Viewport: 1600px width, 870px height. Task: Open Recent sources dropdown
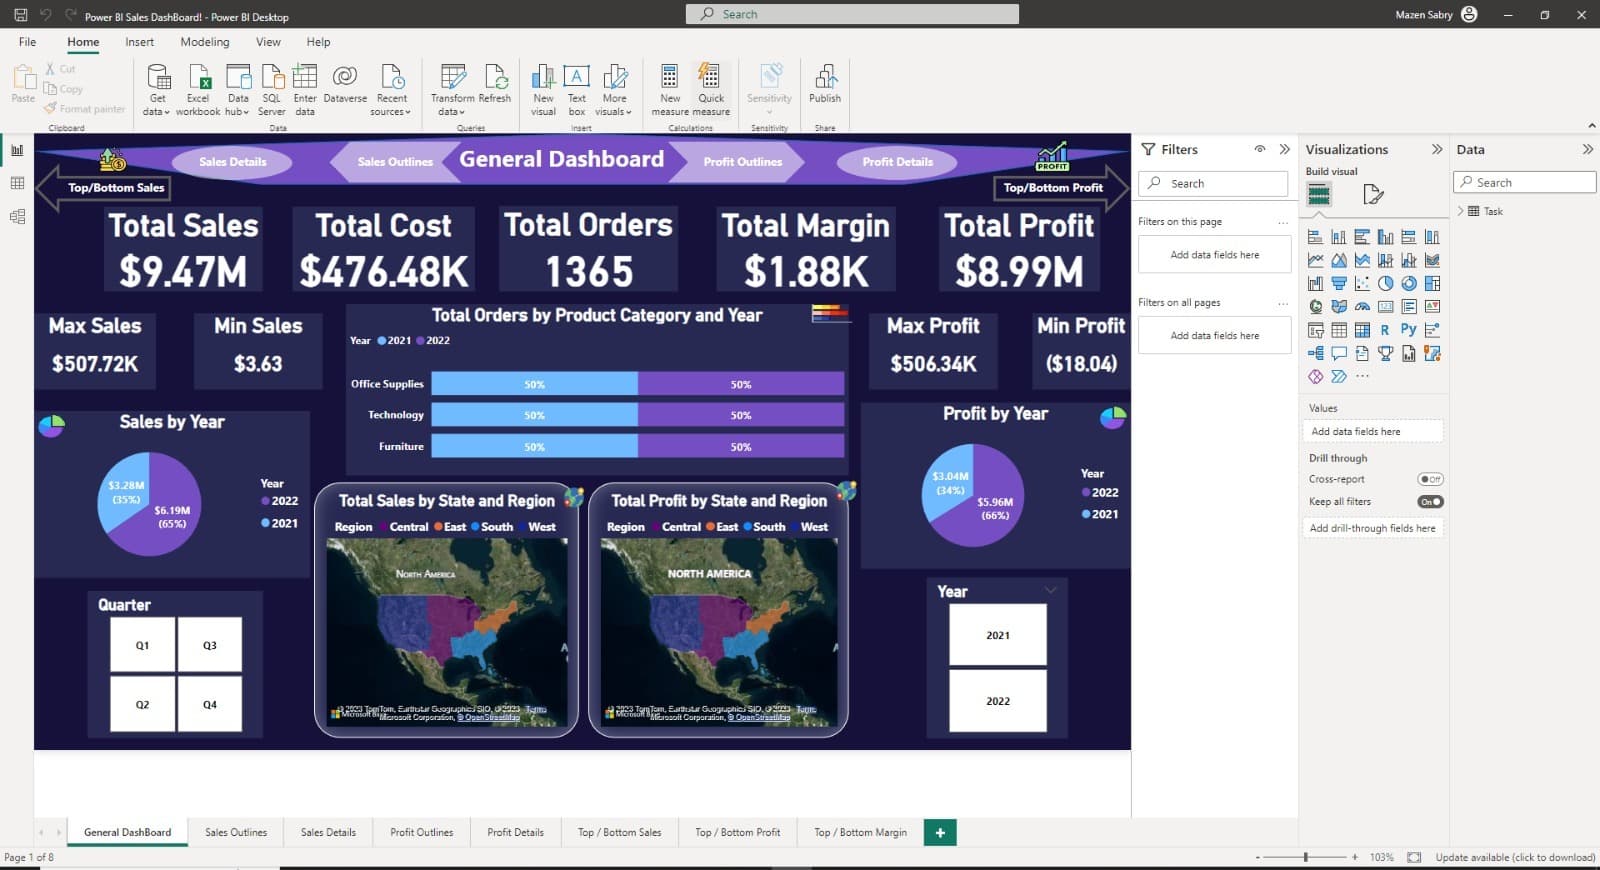(391, 90)
